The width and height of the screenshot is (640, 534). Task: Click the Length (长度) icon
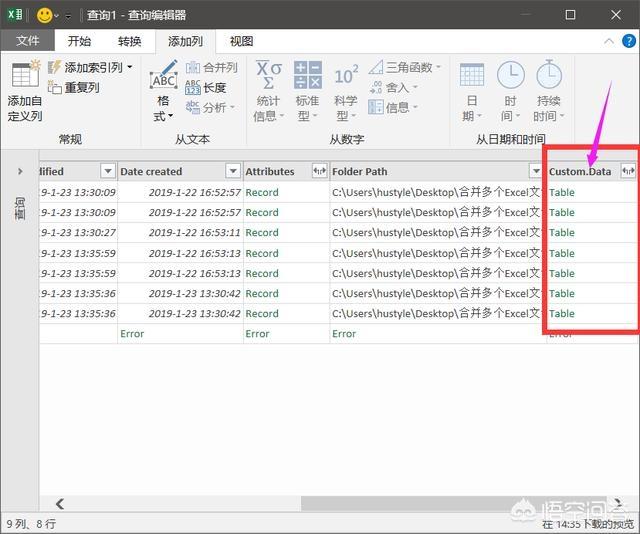pyautogui.click(x=193, y=87)
